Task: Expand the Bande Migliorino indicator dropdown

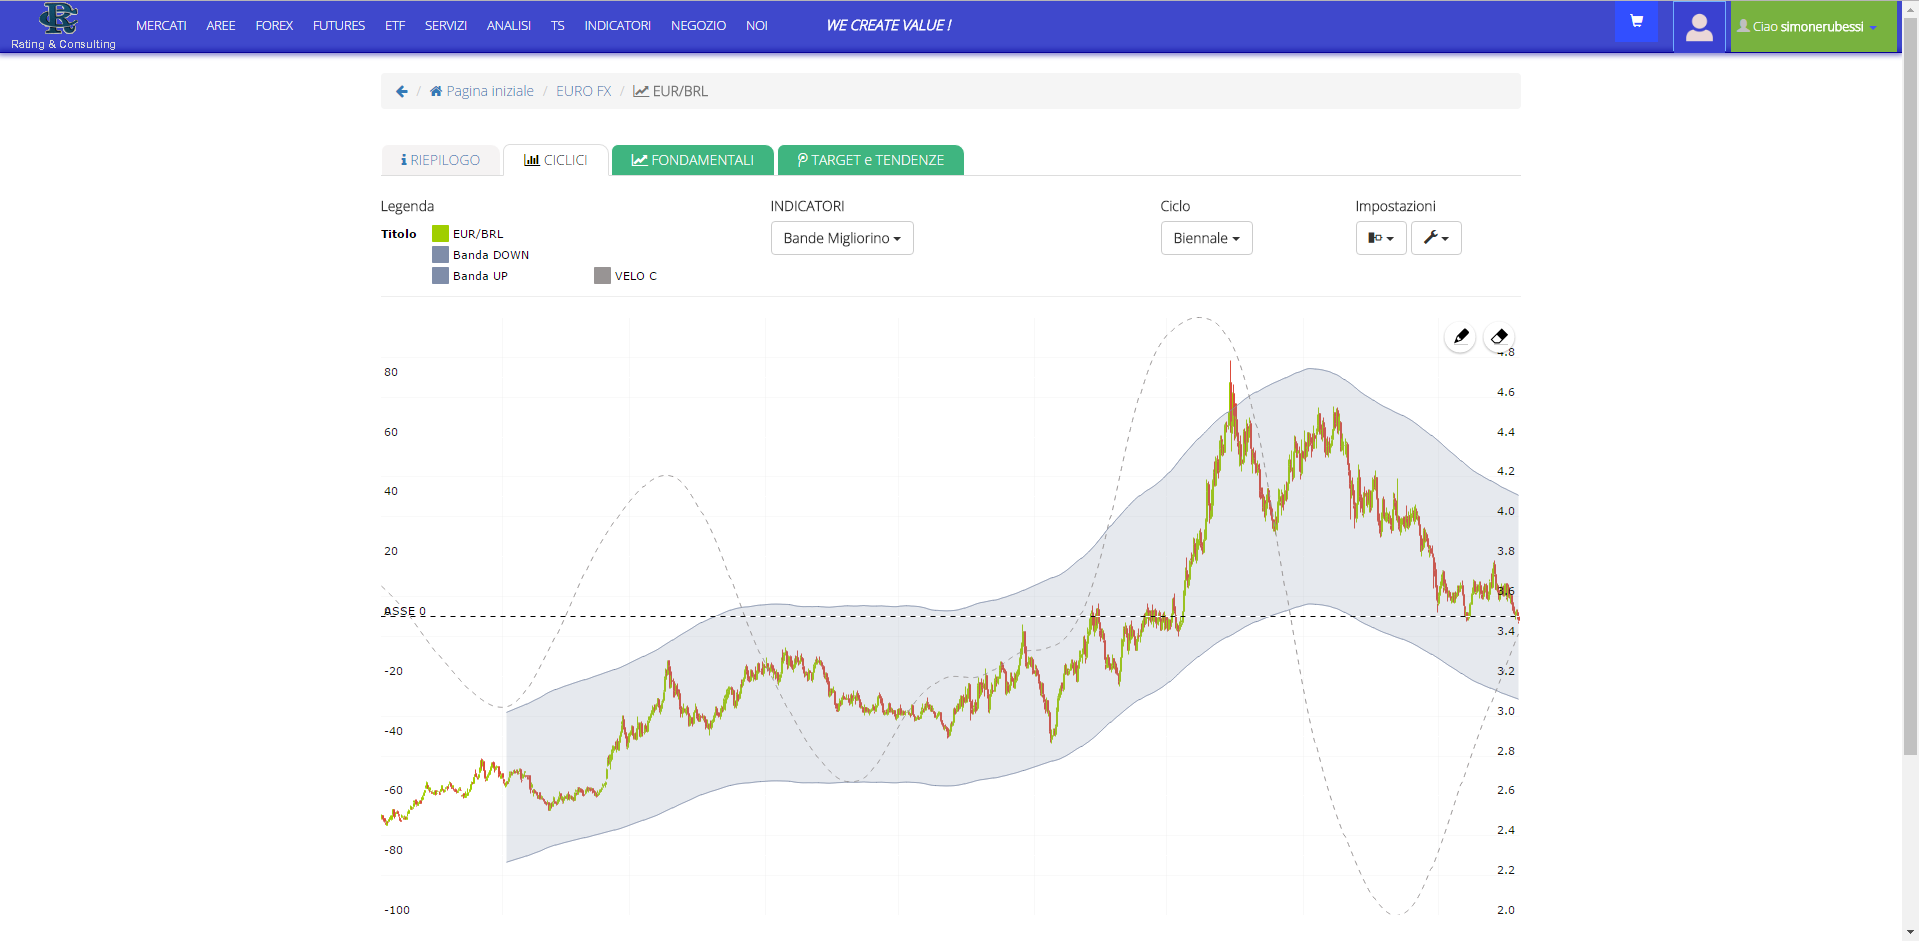Action: pos(842,238)
